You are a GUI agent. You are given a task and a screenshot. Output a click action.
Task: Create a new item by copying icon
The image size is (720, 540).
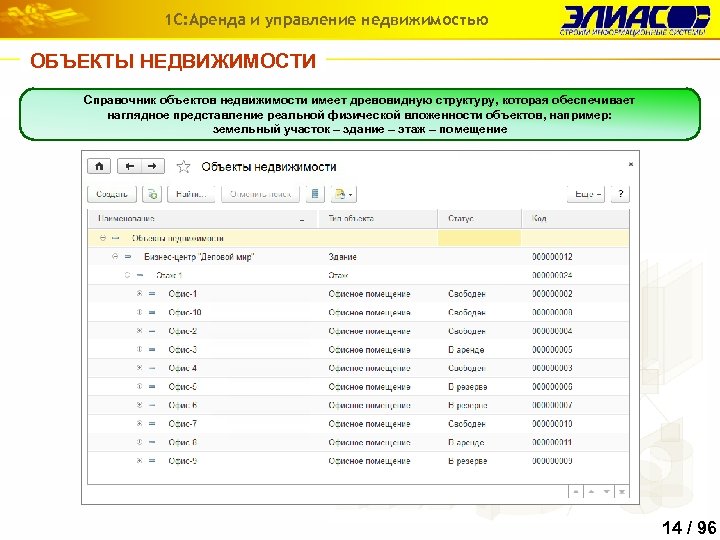click(152, 194)
